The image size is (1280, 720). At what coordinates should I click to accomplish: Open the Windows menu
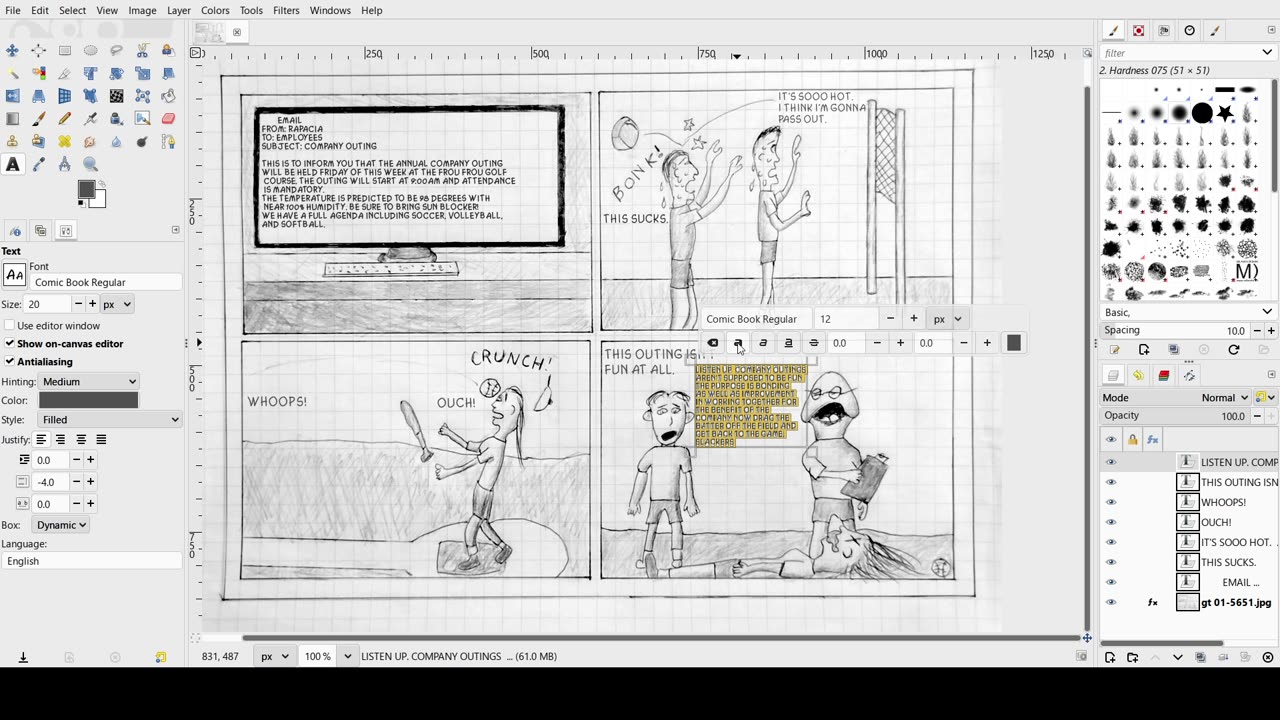click(330, 10)
